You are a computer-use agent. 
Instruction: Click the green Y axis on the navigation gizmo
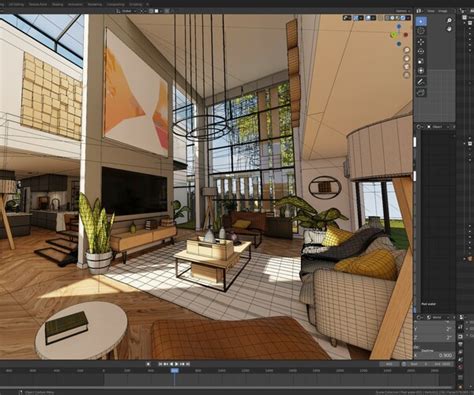tap(394, 35)
